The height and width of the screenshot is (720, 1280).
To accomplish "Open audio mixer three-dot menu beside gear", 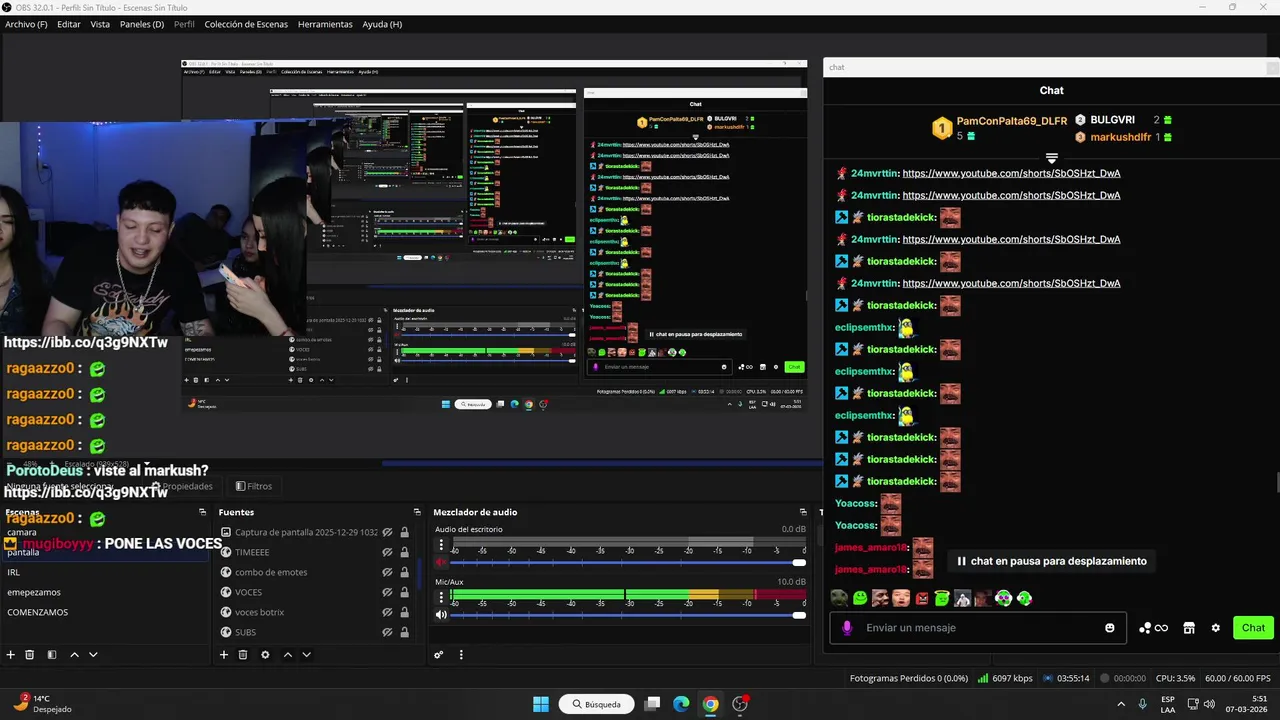I will (461, 655).
